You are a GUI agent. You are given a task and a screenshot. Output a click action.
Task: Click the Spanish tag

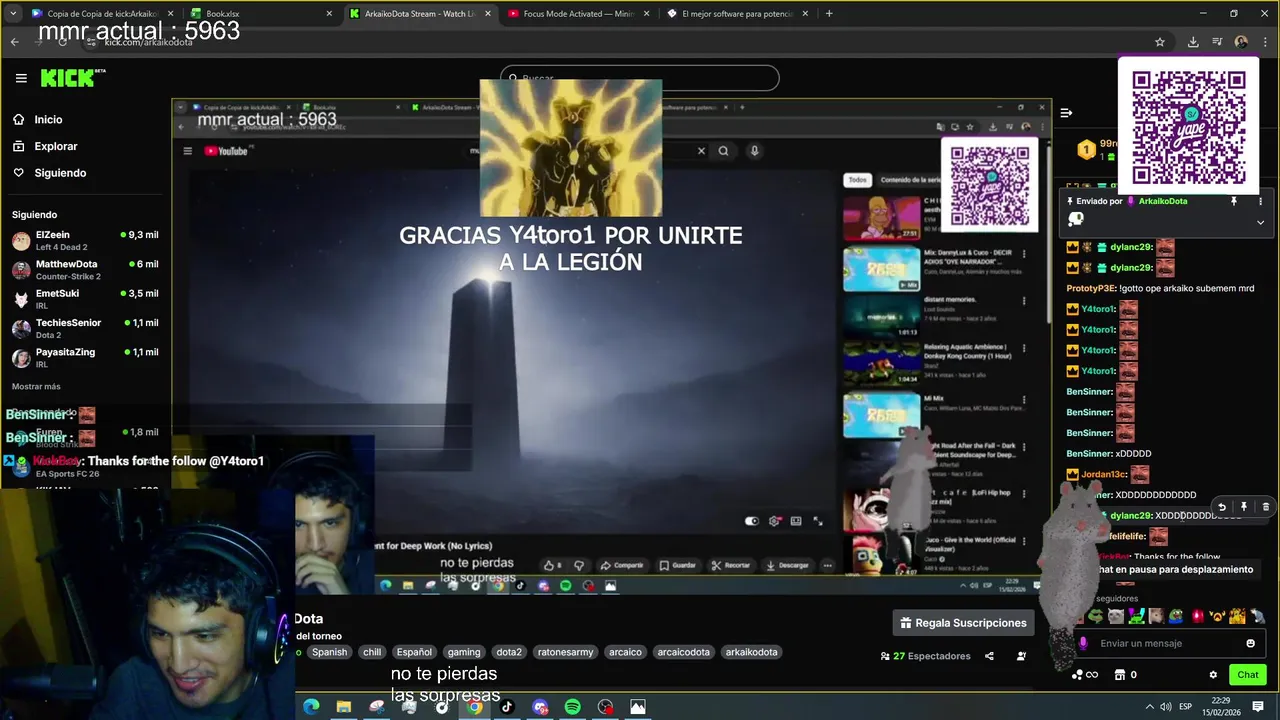pos(329,652)
